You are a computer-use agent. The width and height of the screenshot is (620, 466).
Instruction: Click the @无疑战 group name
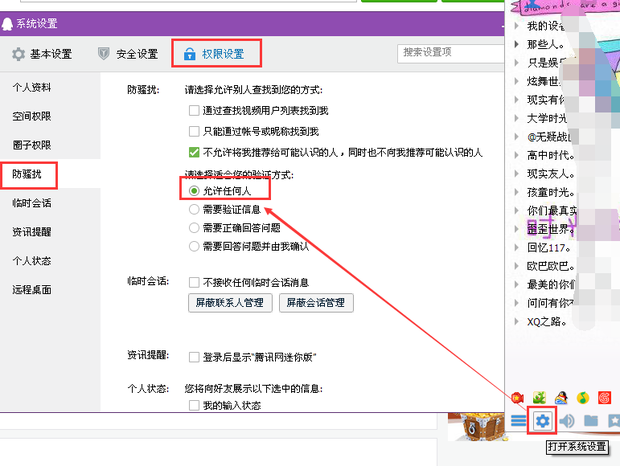pyautogui.click(x=549, y=137)
